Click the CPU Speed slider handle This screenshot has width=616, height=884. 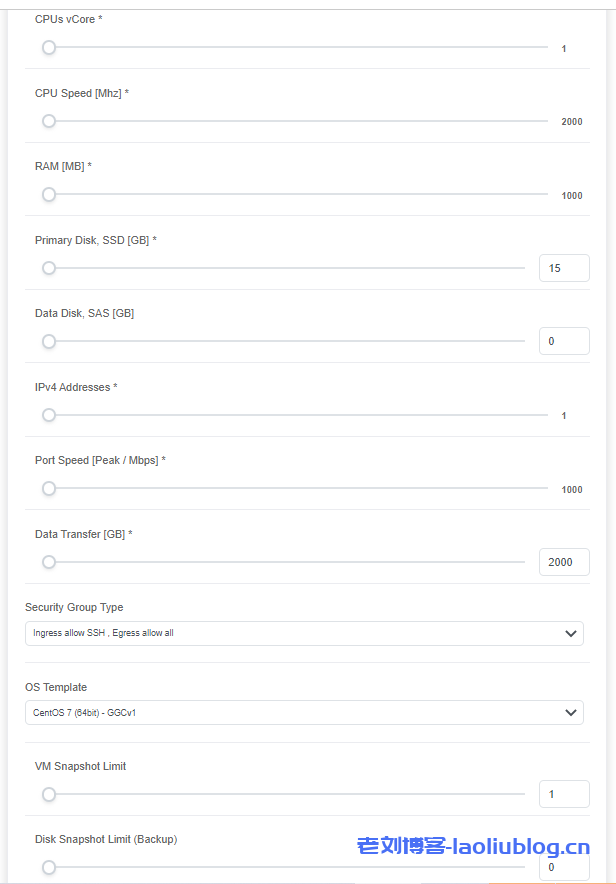[x=48, y=121]
